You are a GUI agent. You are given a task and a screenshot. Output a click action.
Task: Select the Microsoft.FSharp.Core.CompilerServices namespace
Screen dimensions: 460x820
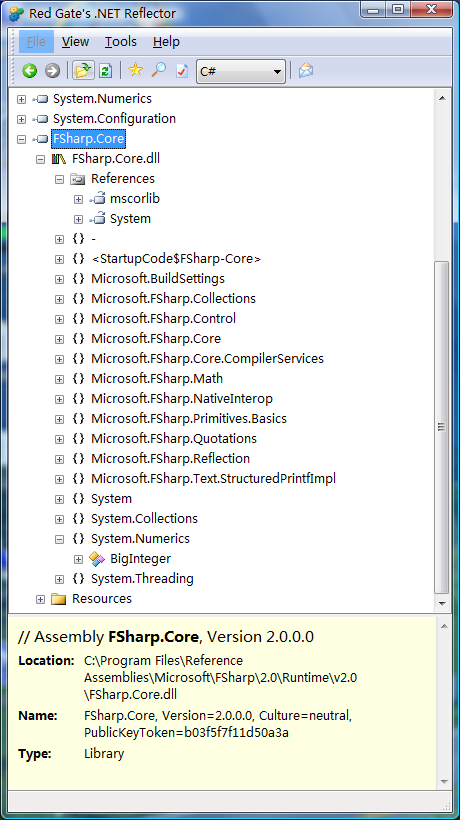(x=208, y=358)
